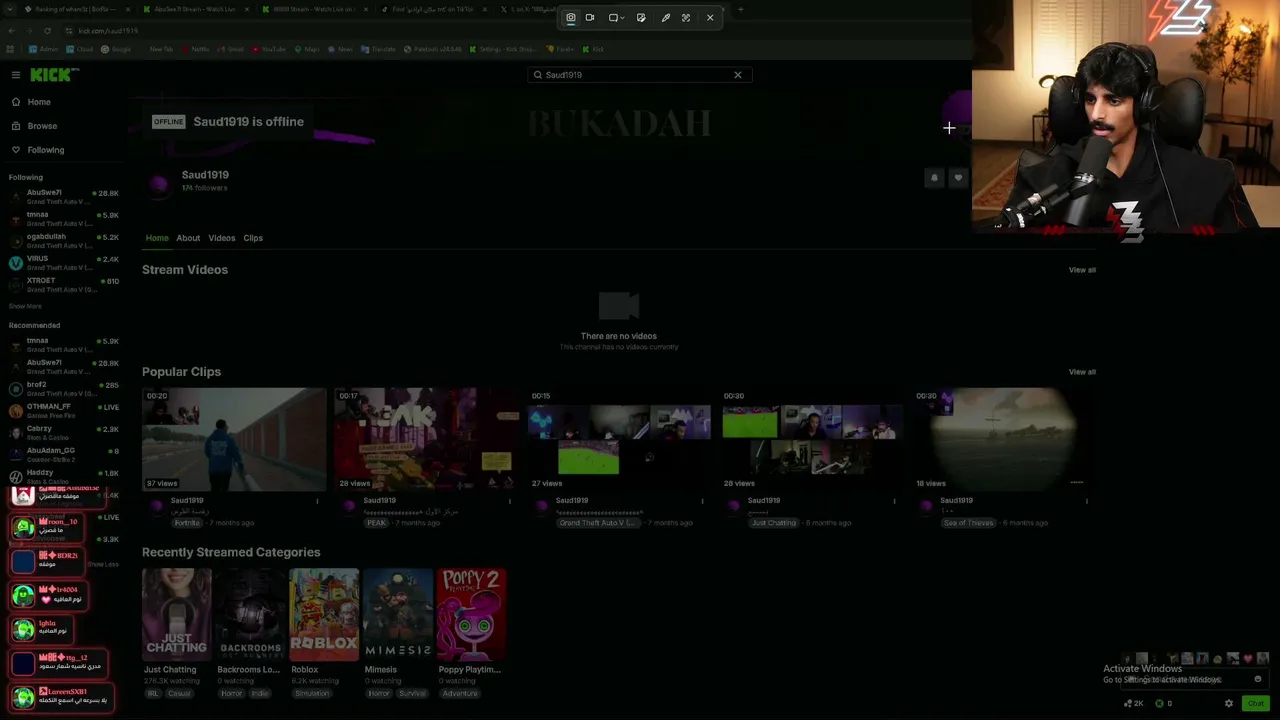
Task: Open OTHMAN_FF channel in Recommended list
Action: [64, 411]
